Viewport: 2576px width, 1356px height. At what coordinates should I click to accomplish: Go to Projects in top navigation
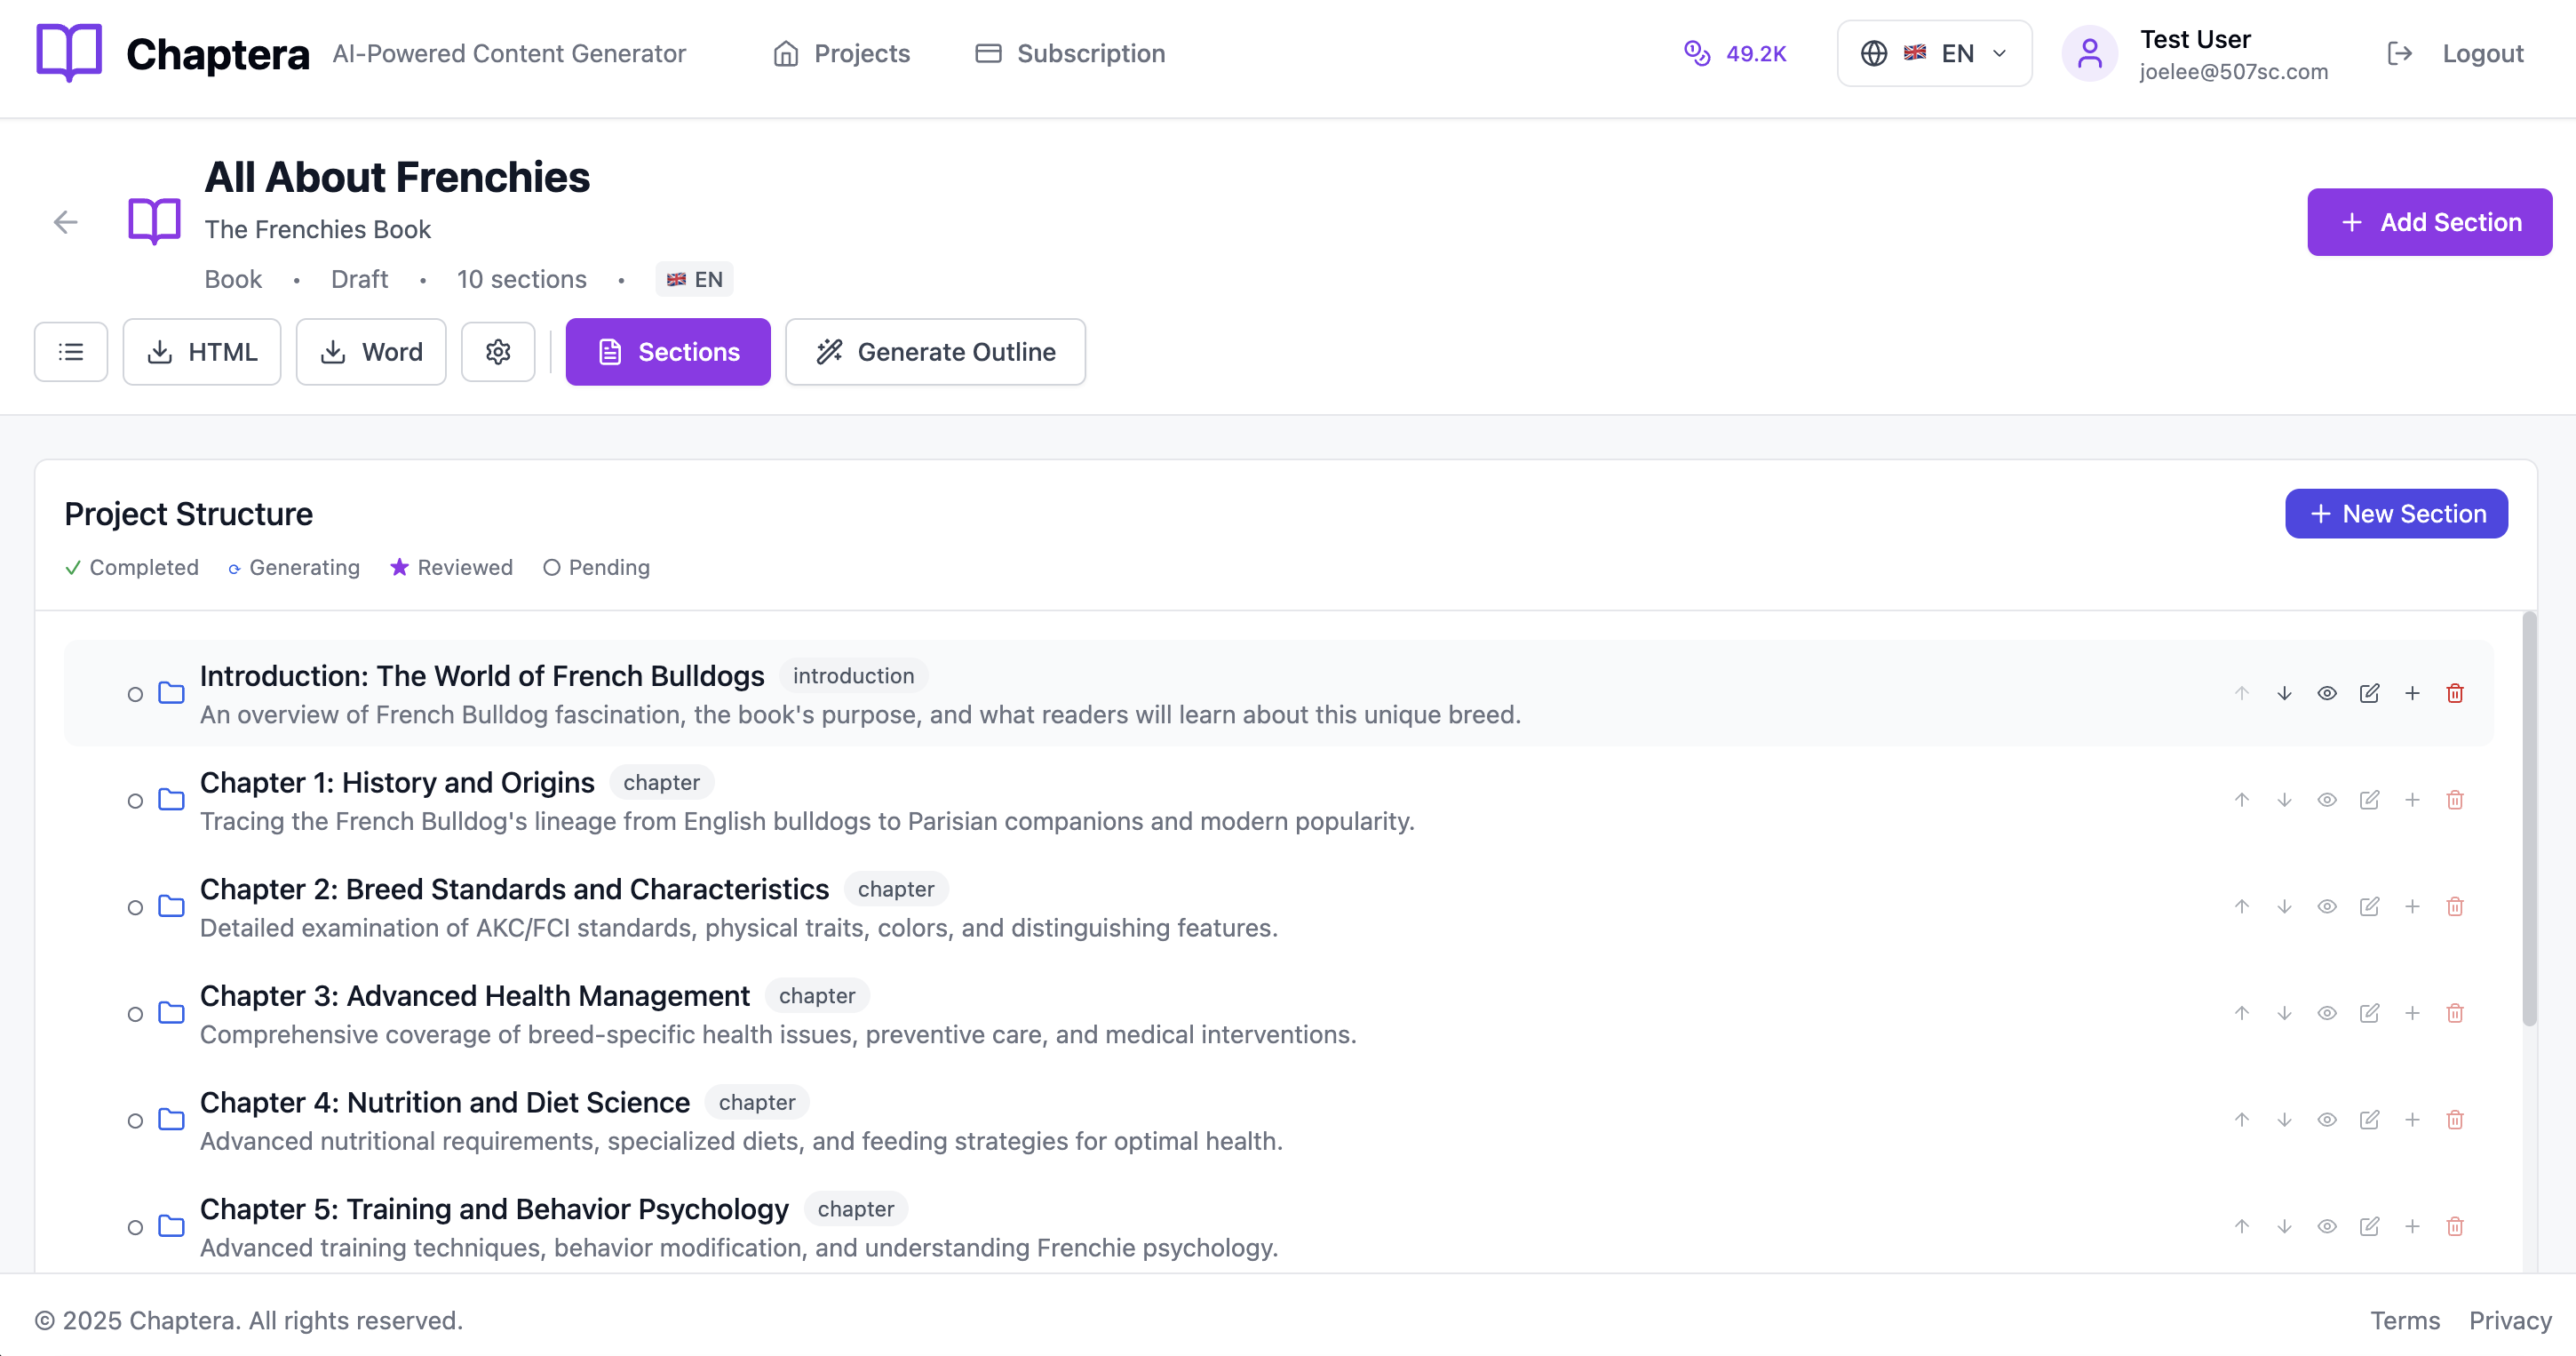(841, 53)
